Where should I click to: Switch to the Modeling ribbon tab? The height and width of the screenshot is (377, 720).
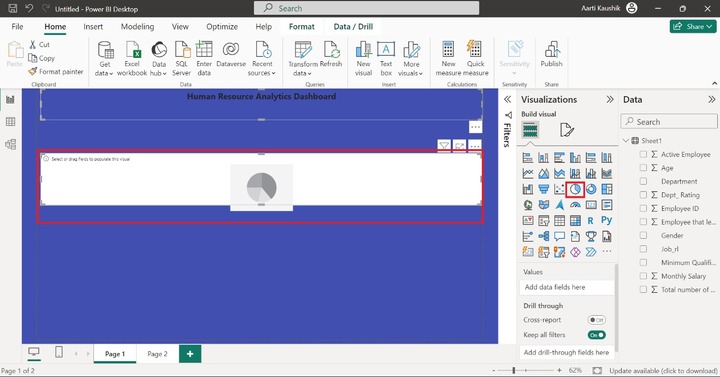[x=137, y=27]
